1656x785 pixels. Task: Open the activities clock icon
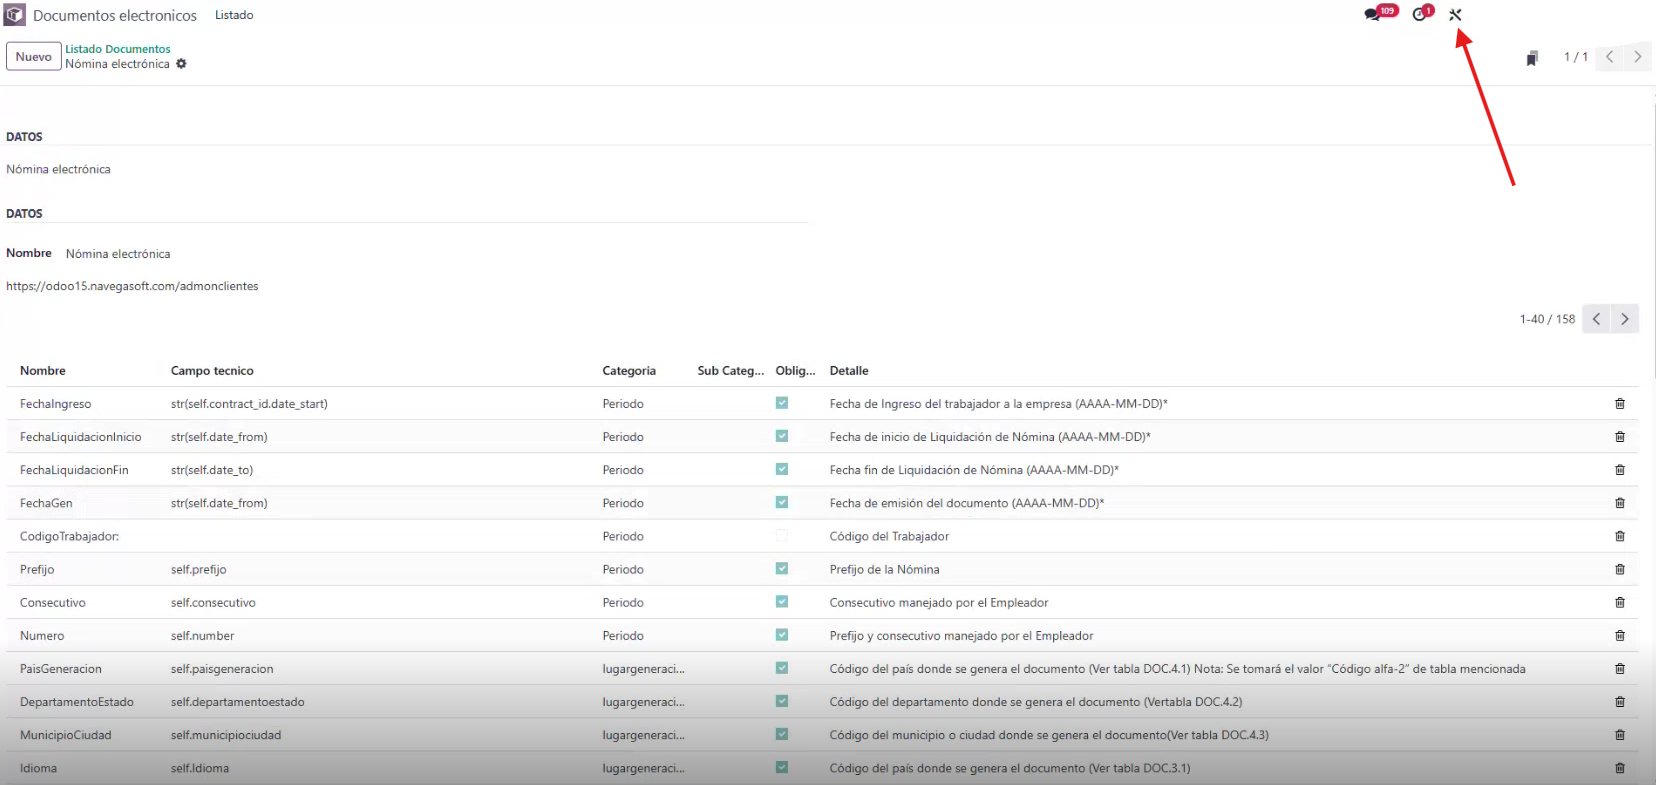(x=1420, y=14)
